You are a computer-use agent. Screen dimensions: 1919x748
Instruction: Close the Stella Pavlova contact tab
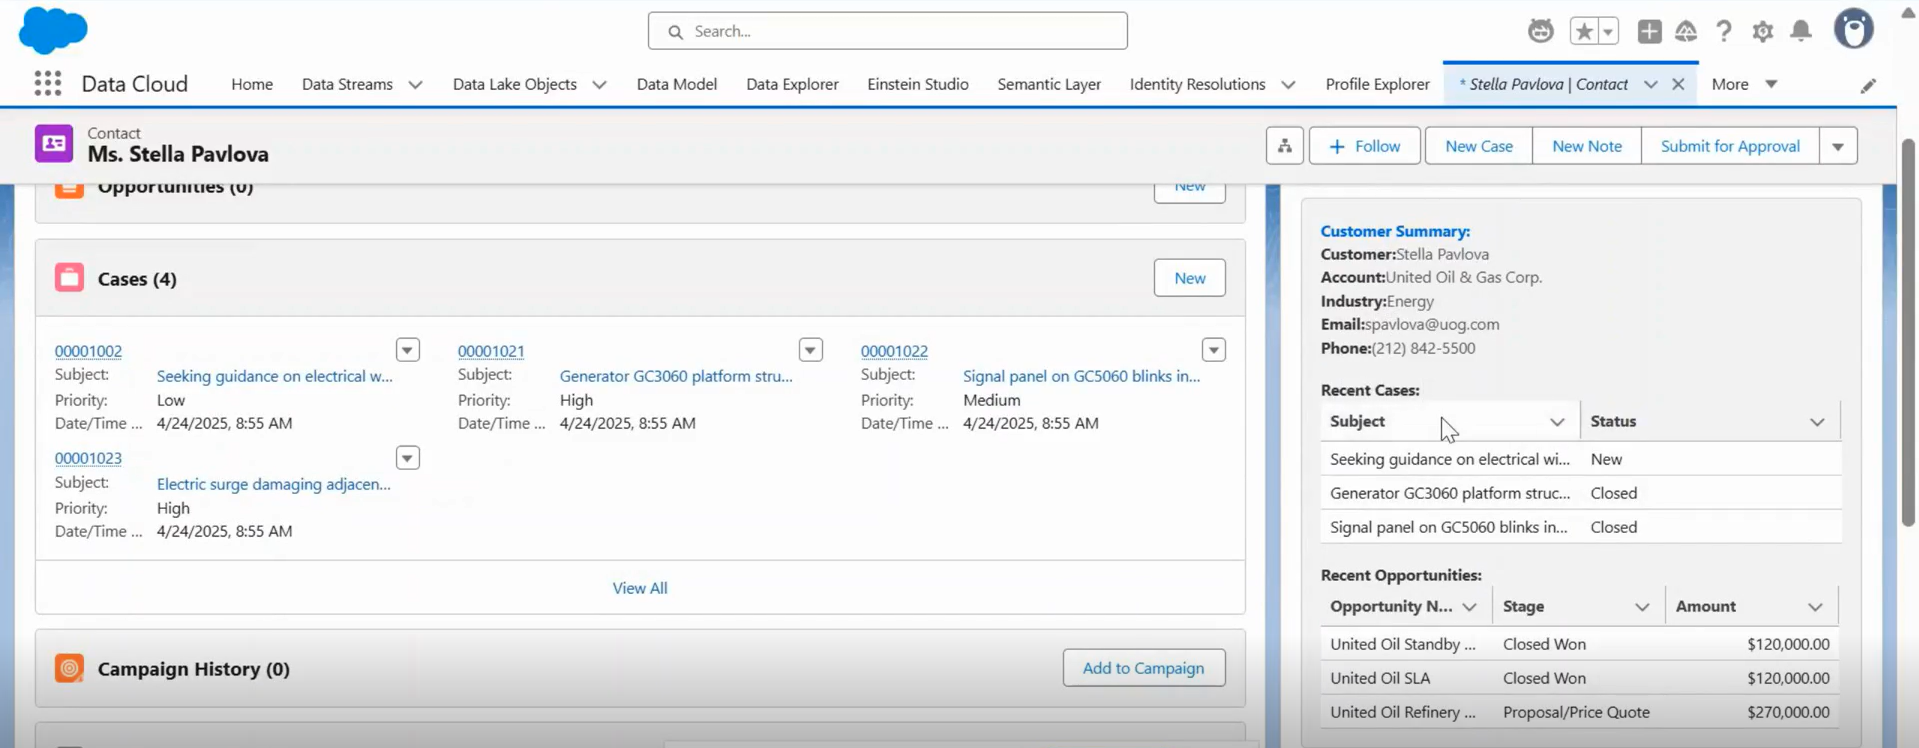coord(1678,85)
